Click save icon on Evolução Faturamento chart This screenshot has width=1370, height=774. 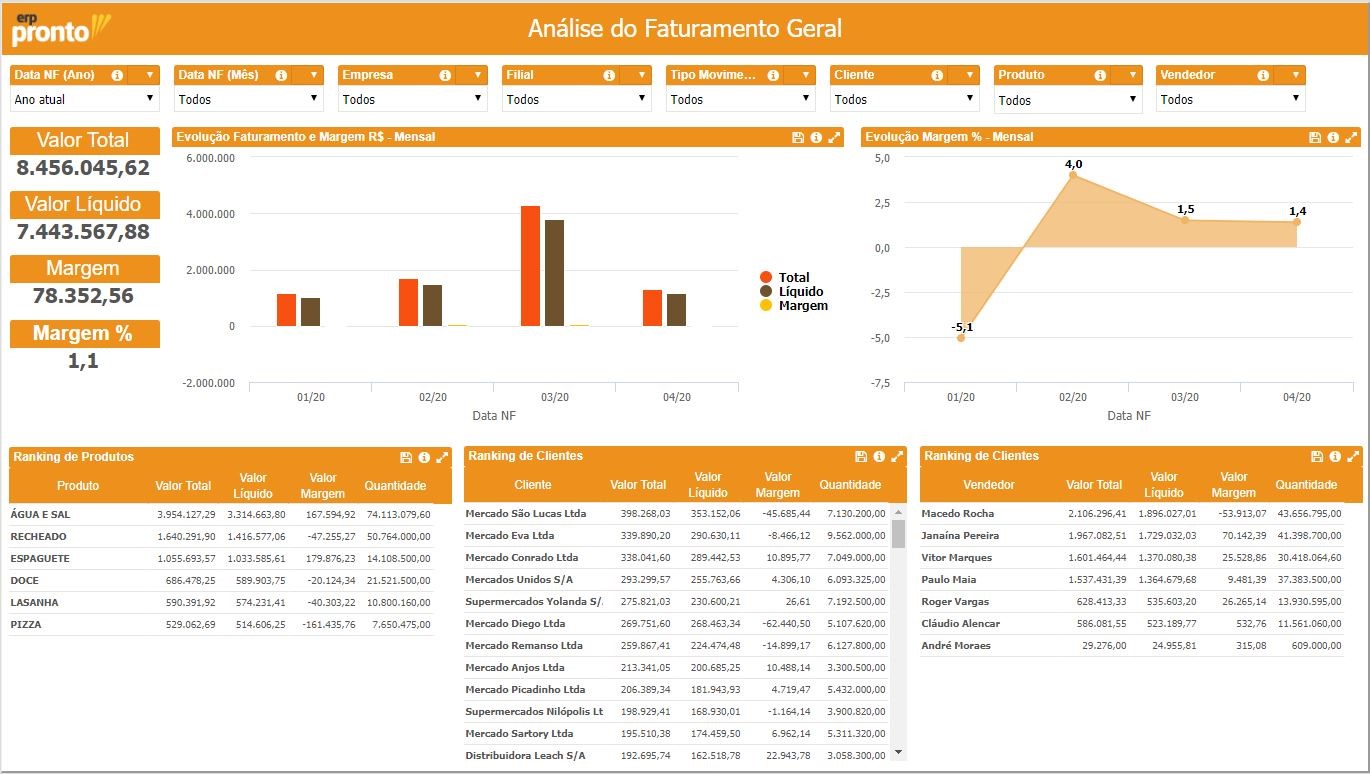[x=797, y=137]
